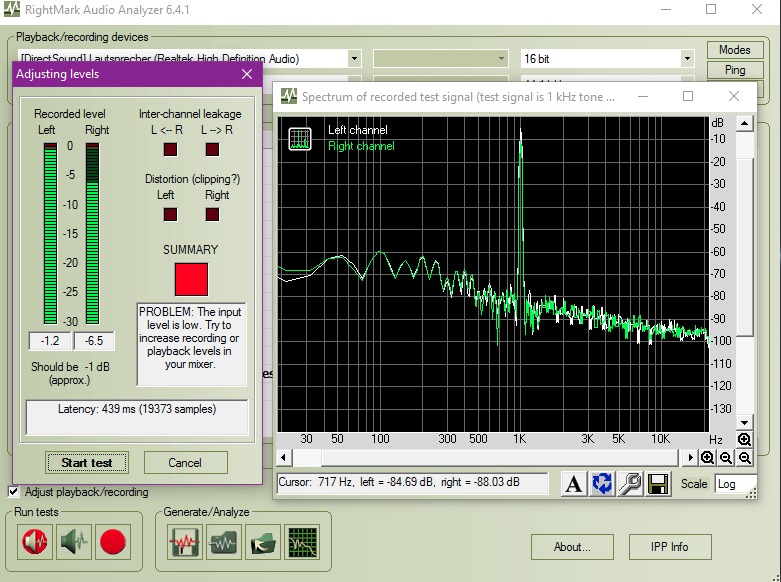Close the spectrum of recorded test signal window

(x=734, y=96)
